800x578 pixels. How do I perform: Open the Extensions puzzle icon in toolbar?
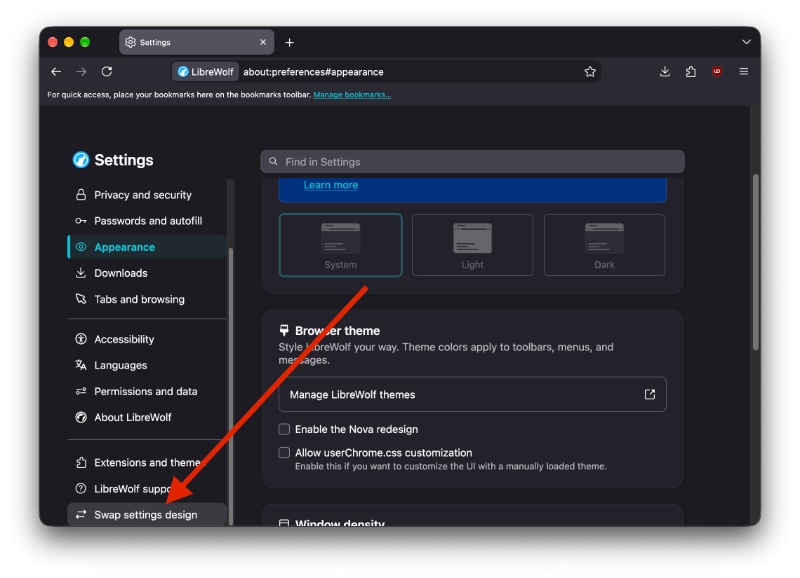690,71
